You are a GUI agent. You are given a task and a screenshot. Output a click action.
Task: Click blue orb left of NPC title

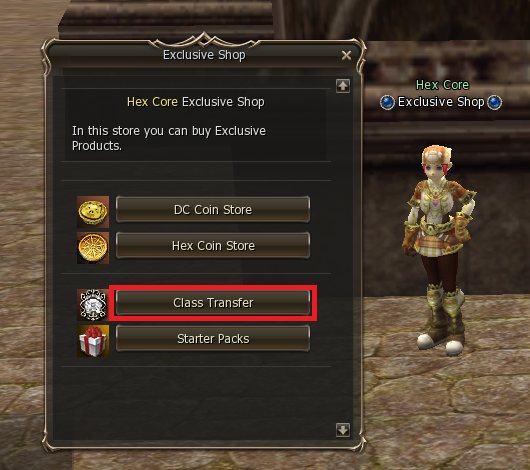pyautogui.click(x=387, y=102)
